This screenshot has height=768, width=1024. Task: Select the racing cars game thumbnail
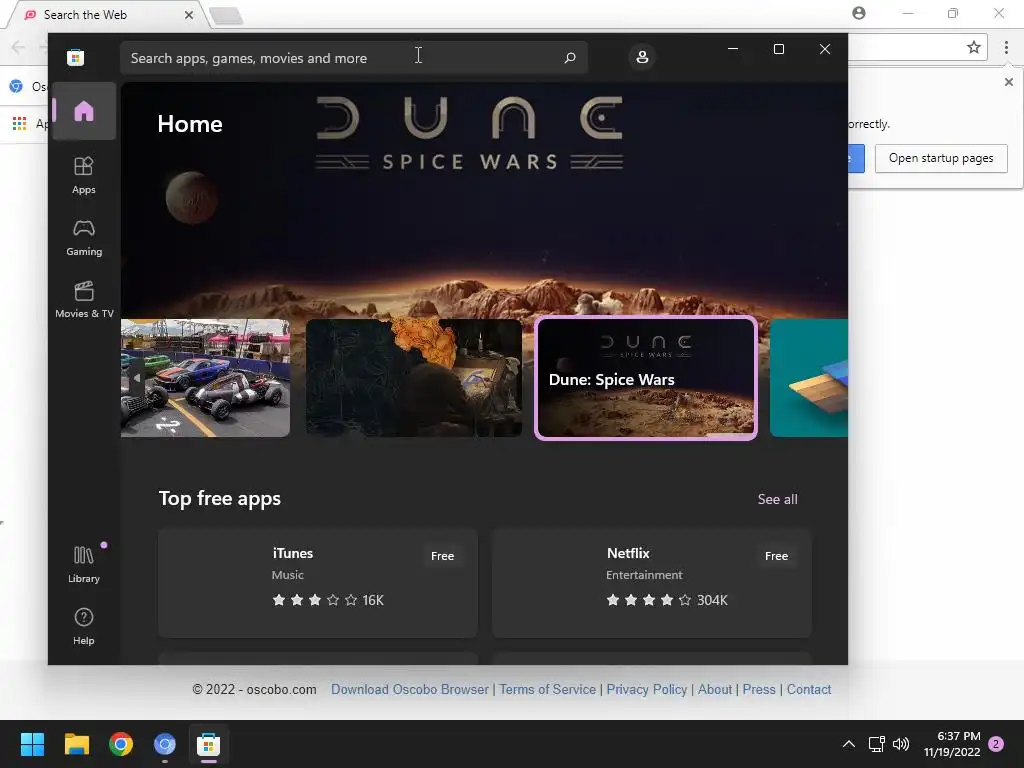click(x=205, y=377)
